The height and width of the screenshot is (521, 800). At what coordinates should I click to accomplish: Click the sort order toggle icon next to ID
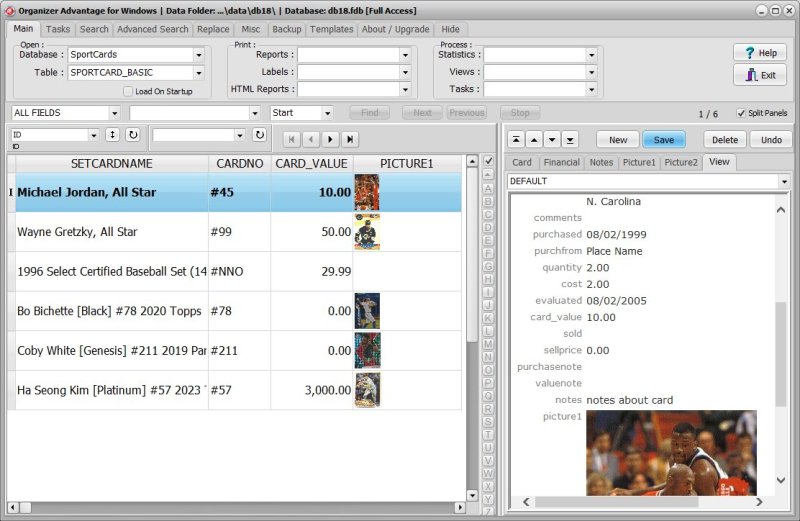click(x=112, y=135)
